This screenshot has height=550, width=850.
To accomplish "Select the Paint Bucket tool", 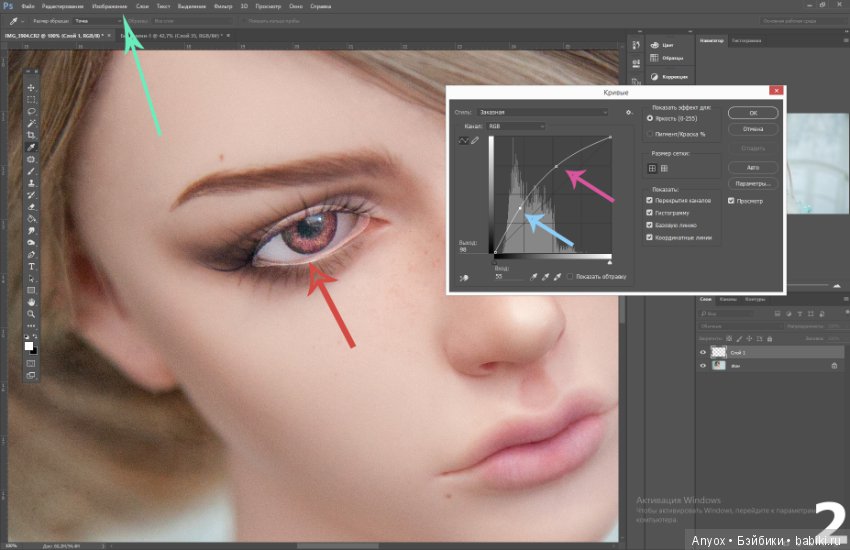I will 31,219.
